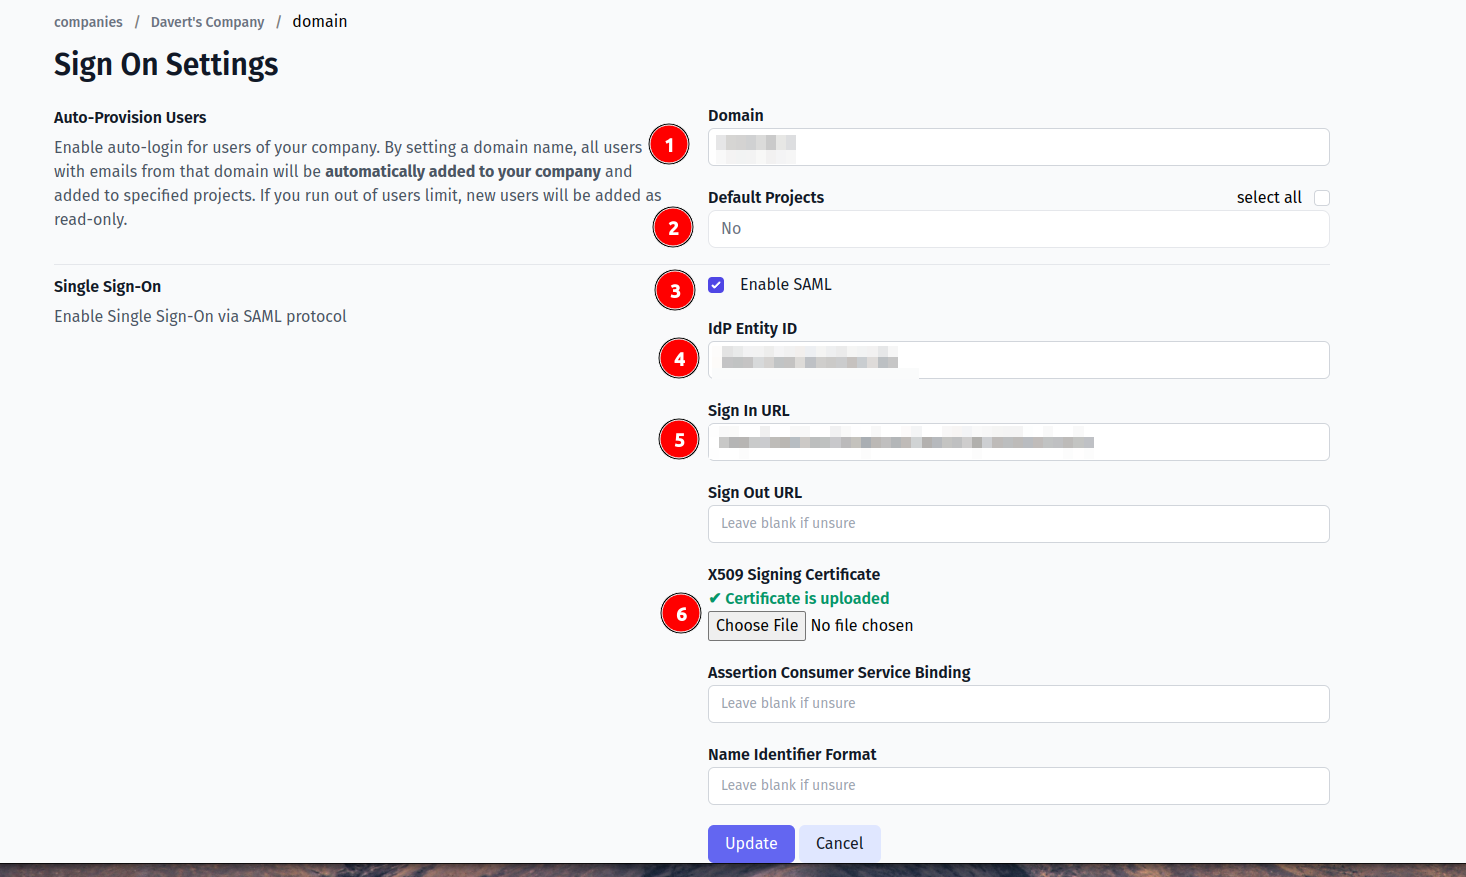Click Assertion Consumer Service Binding field
This screenshot has width=1466, height=877.
click(x=1018, y=704)
